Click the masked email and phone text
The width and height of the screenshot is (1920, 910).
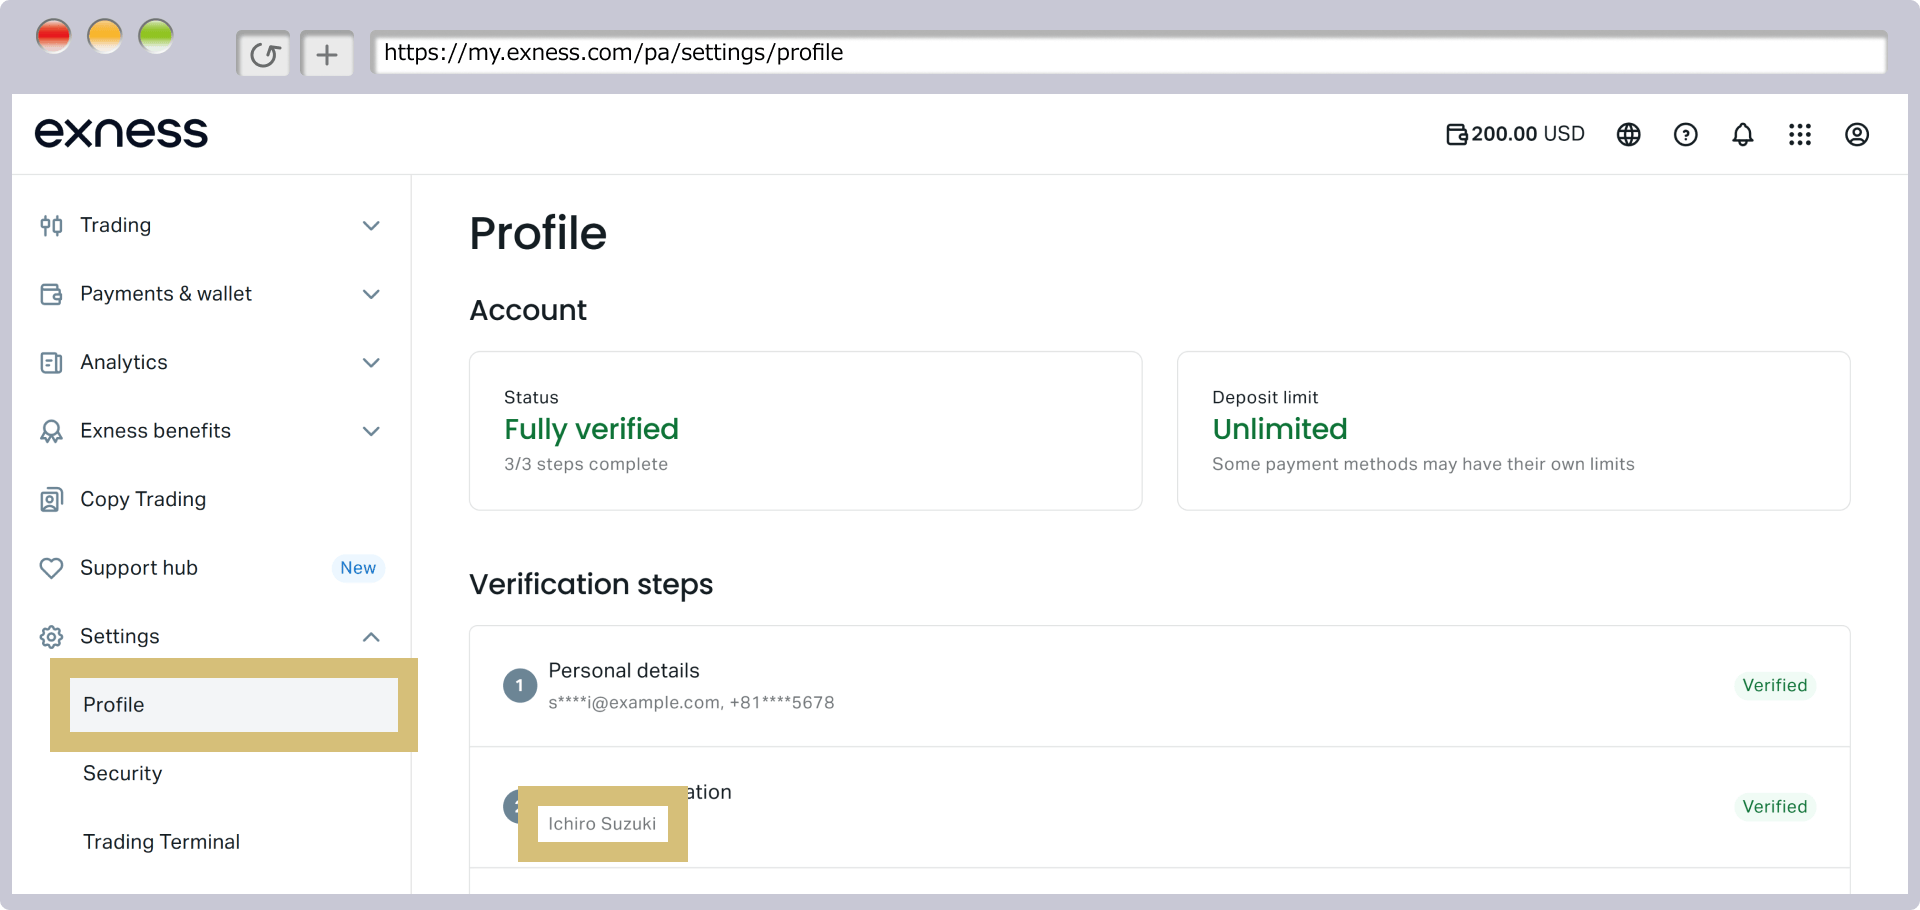coord(691,703)
